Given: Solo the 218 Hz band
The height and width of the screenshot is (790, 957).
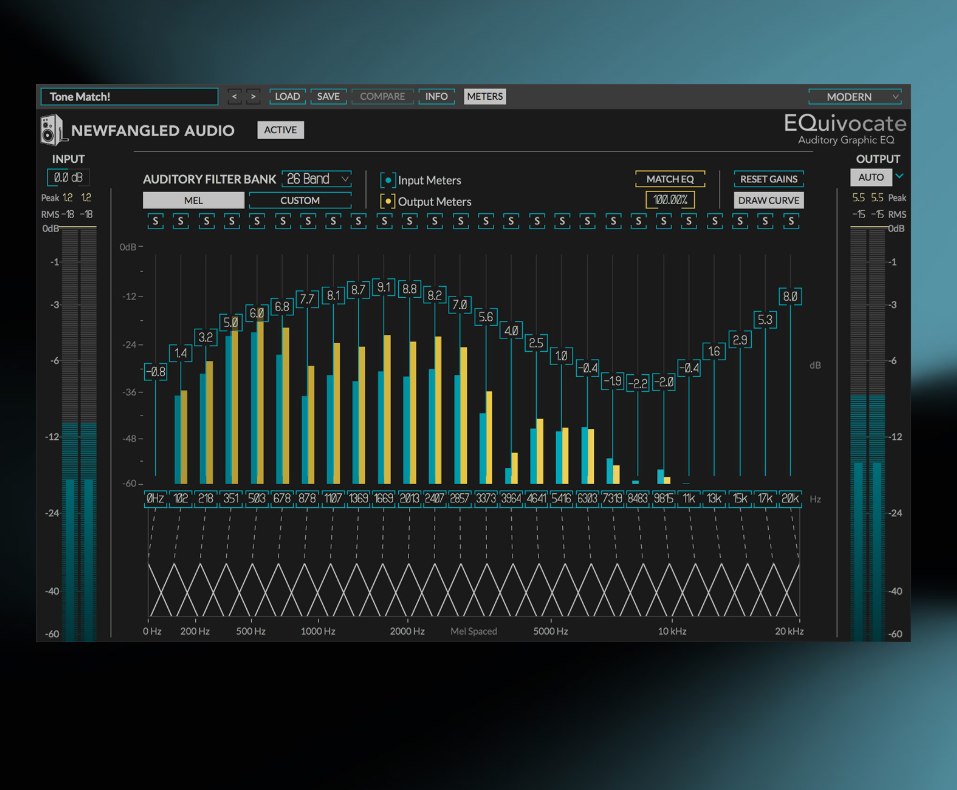Looking at the screenshot, I should tap(206, 221).
